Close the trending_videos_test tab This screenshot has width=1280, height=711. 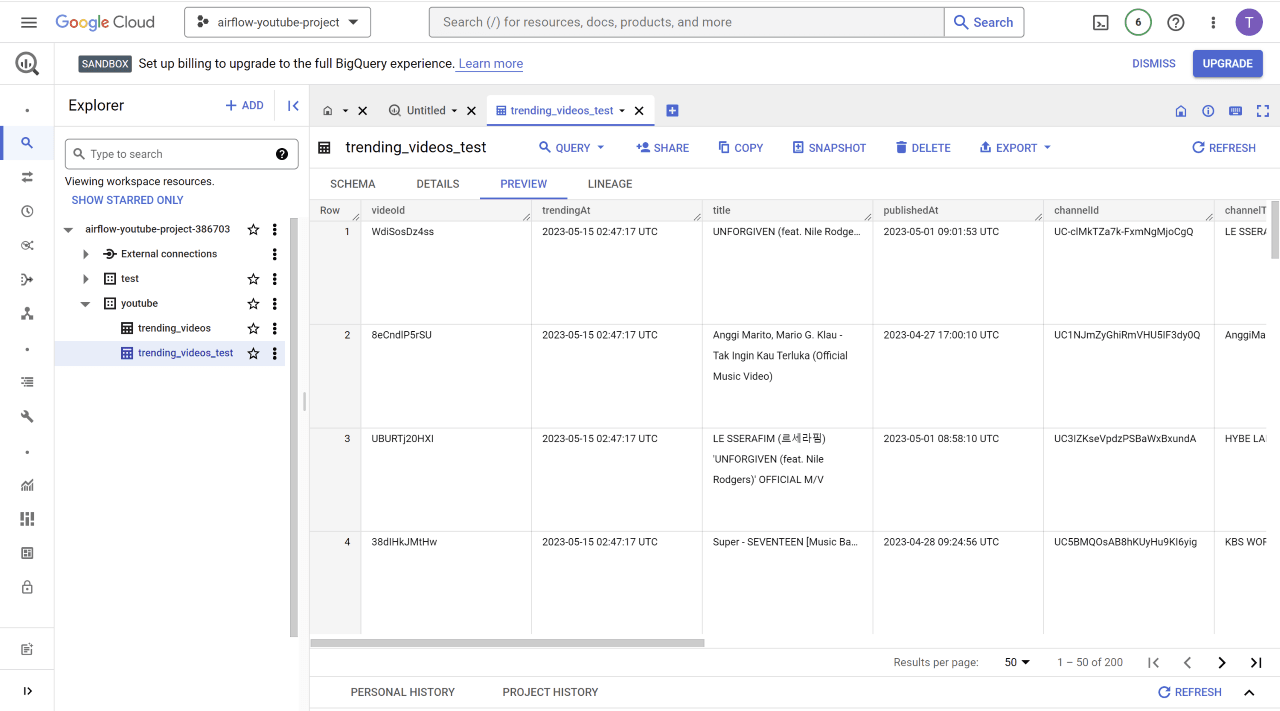[640, 111]
